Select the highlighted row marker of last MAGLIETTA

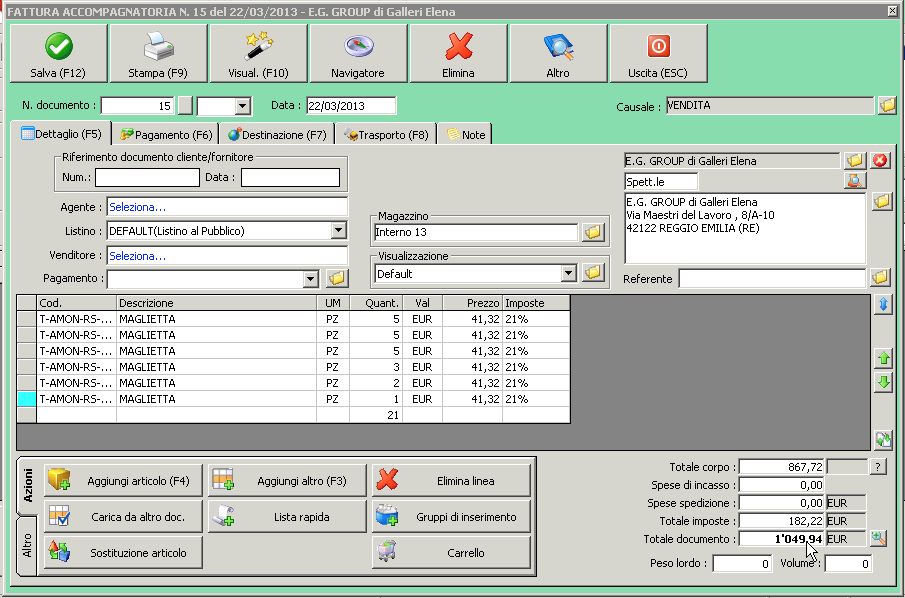27,399
